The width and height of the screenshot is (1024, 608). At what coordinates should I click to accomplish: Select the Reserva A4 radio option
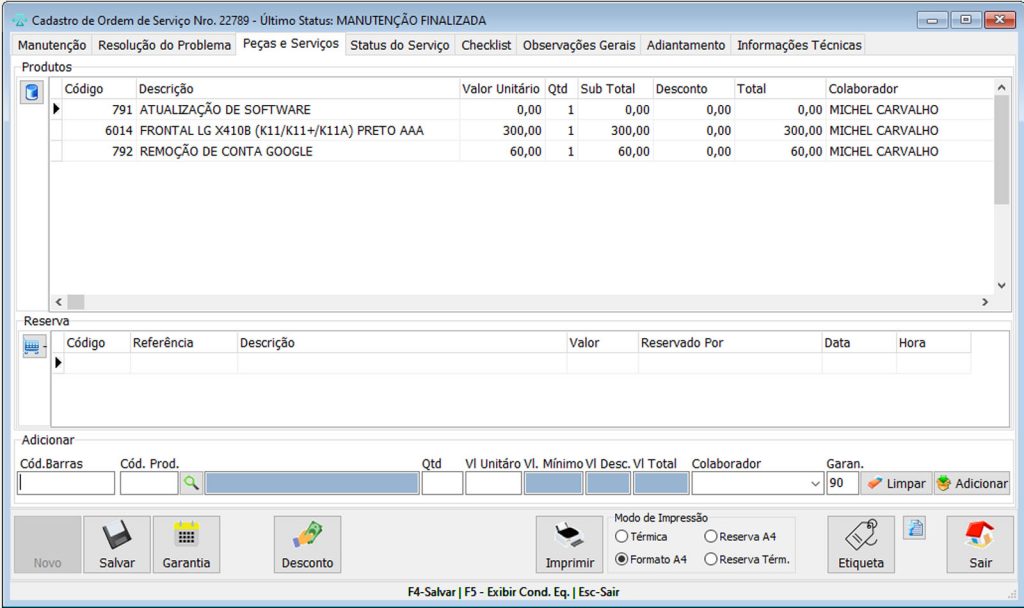point(710,537)
